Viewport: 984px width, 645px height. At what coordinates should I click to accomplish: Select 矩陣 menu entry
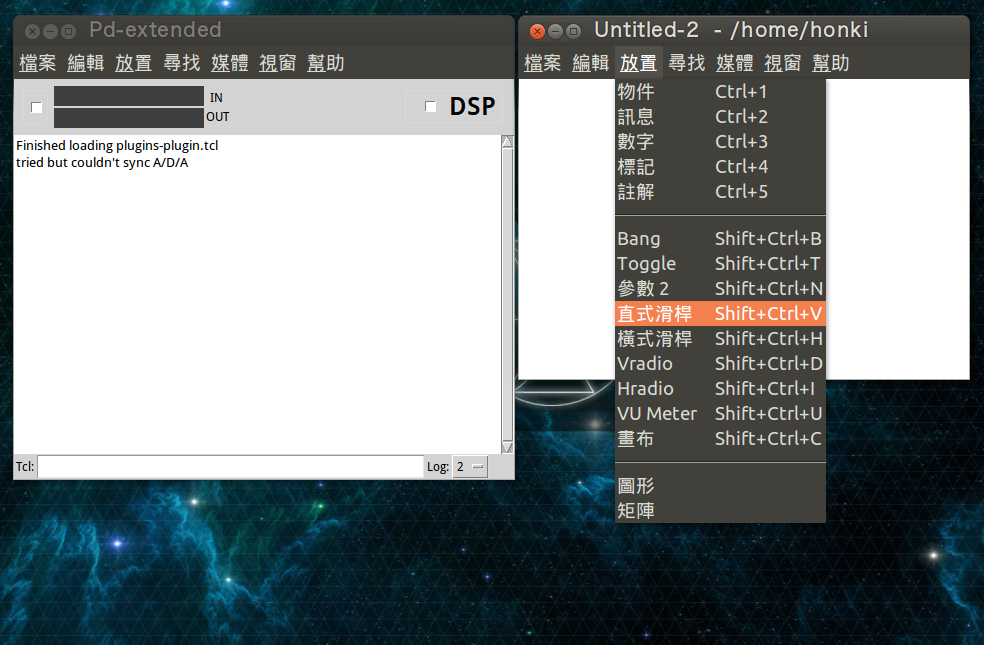click(x=720, y=511)
